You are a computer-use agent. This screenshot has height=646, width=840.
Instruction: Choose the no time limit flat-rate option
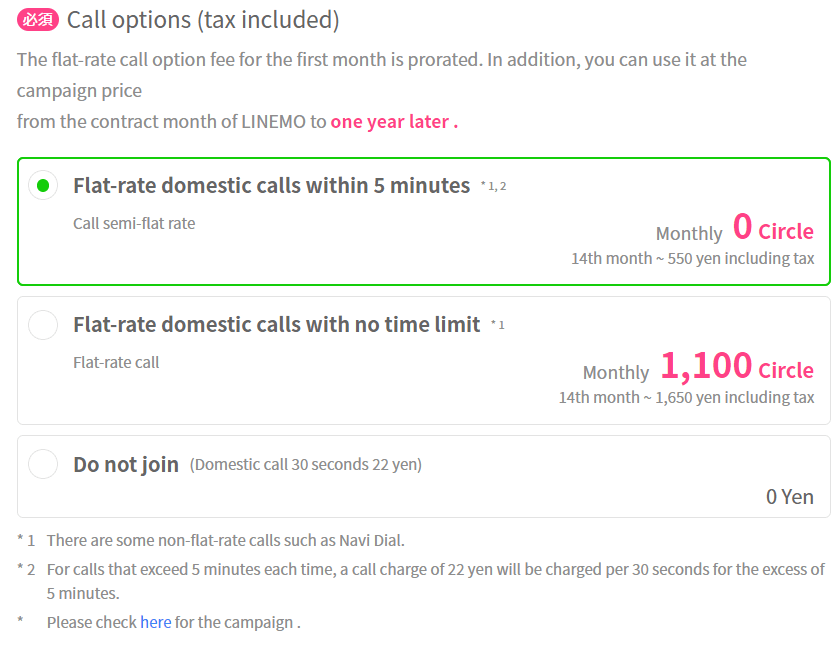point(44,324)
